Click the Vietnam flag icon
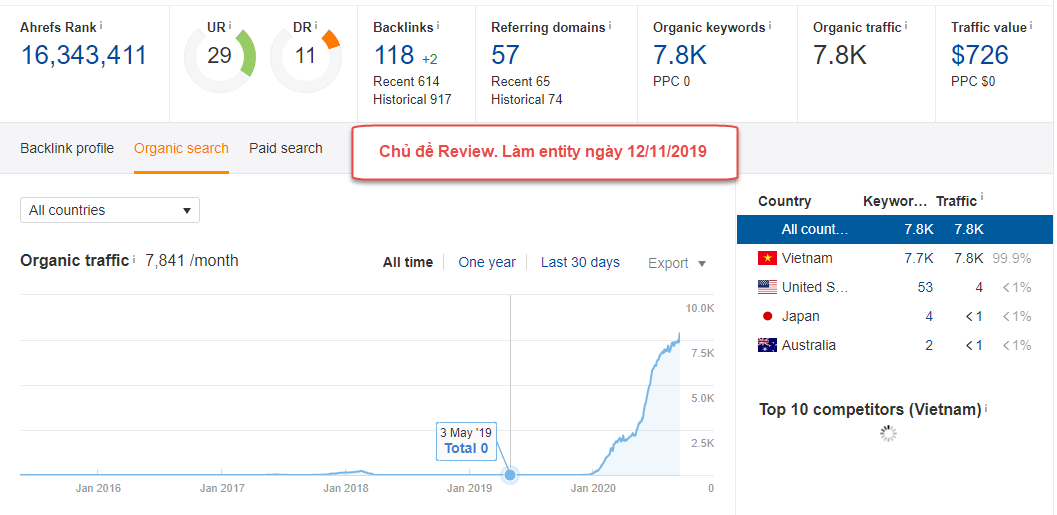The width and height of the screenshot is (1057, 515). tap(767, 258)
